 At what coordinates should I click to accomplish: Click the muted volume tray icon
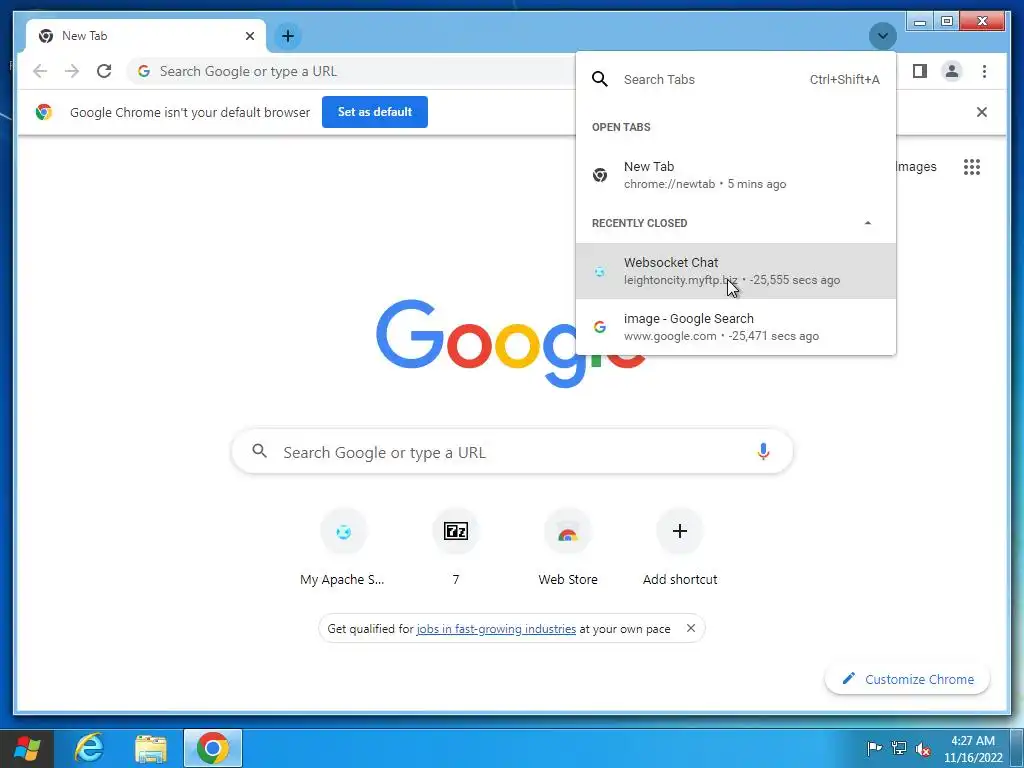pyautogui.click(x=923, y=749)
